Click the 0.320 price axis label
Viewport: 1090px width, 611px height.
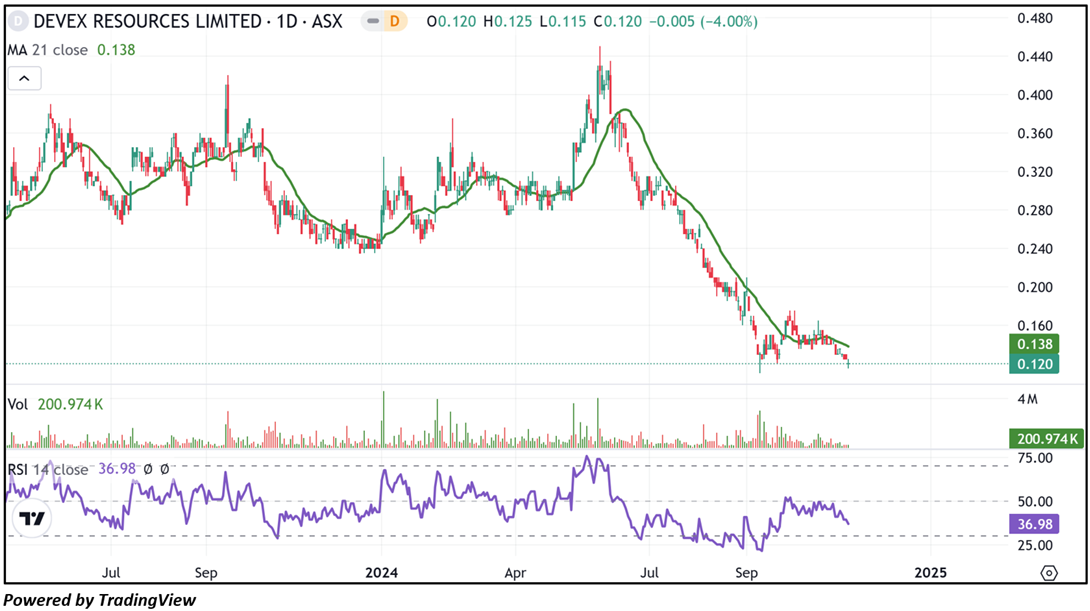1035,172
